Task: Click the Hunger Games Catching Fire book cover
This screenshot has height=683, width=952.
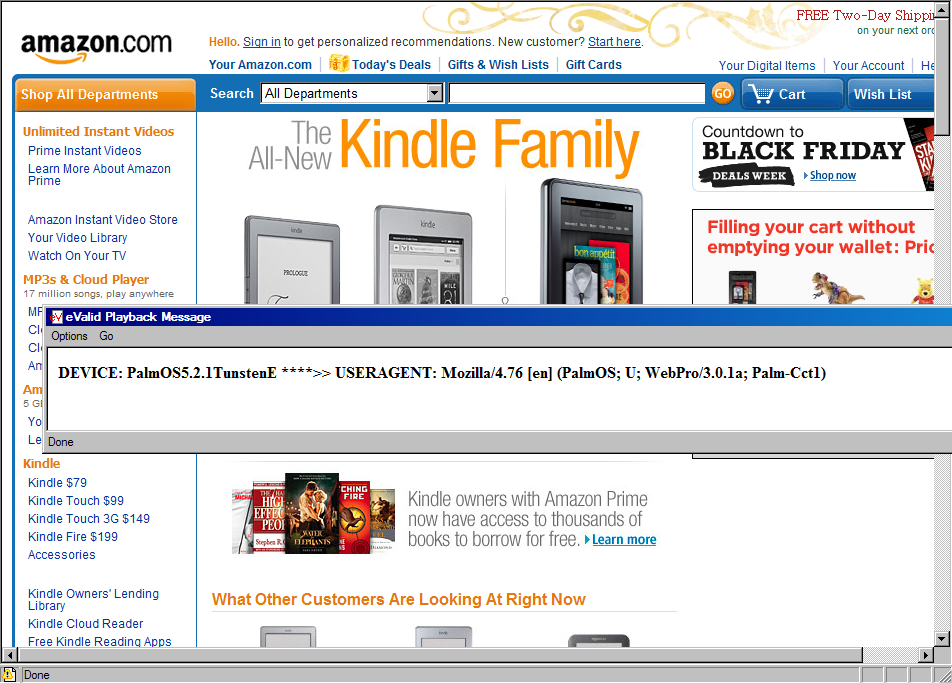Action: coord(354,516)
